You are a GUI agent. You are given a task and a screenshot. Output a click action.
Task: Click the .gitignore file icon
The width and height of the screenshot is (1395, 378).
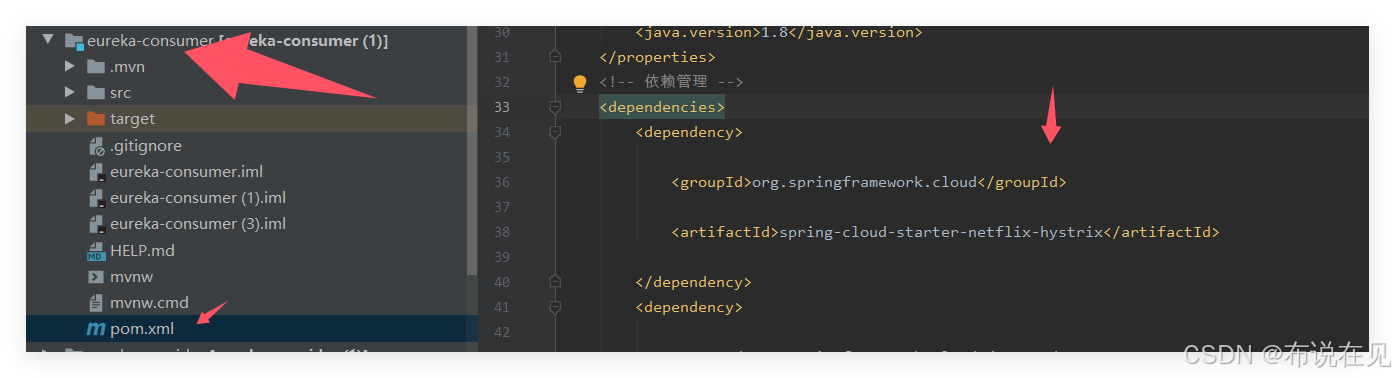pyautogui.click(x=96, y=146)
